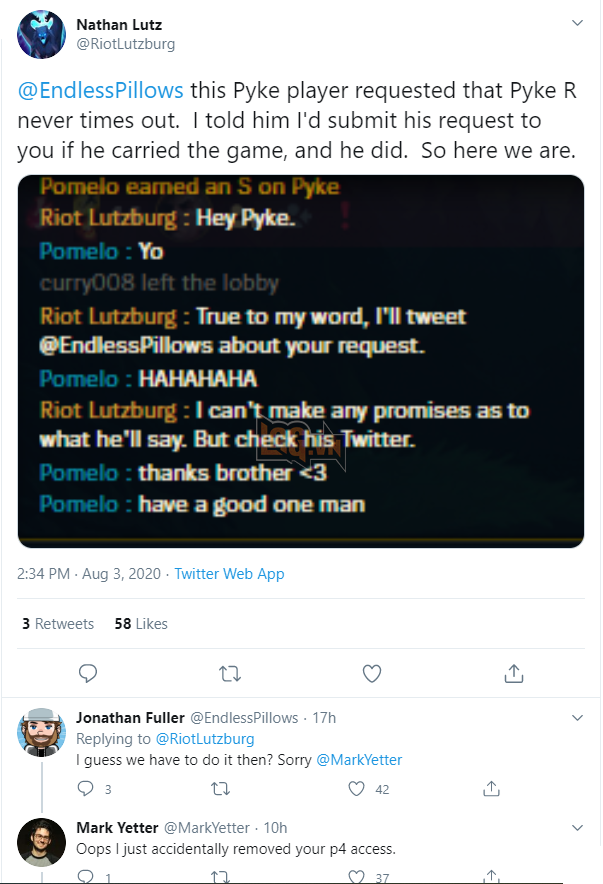Open Jonathan Fuller's profile picture
The width and height of the screenshot is (603, 884).
[42, 735]
